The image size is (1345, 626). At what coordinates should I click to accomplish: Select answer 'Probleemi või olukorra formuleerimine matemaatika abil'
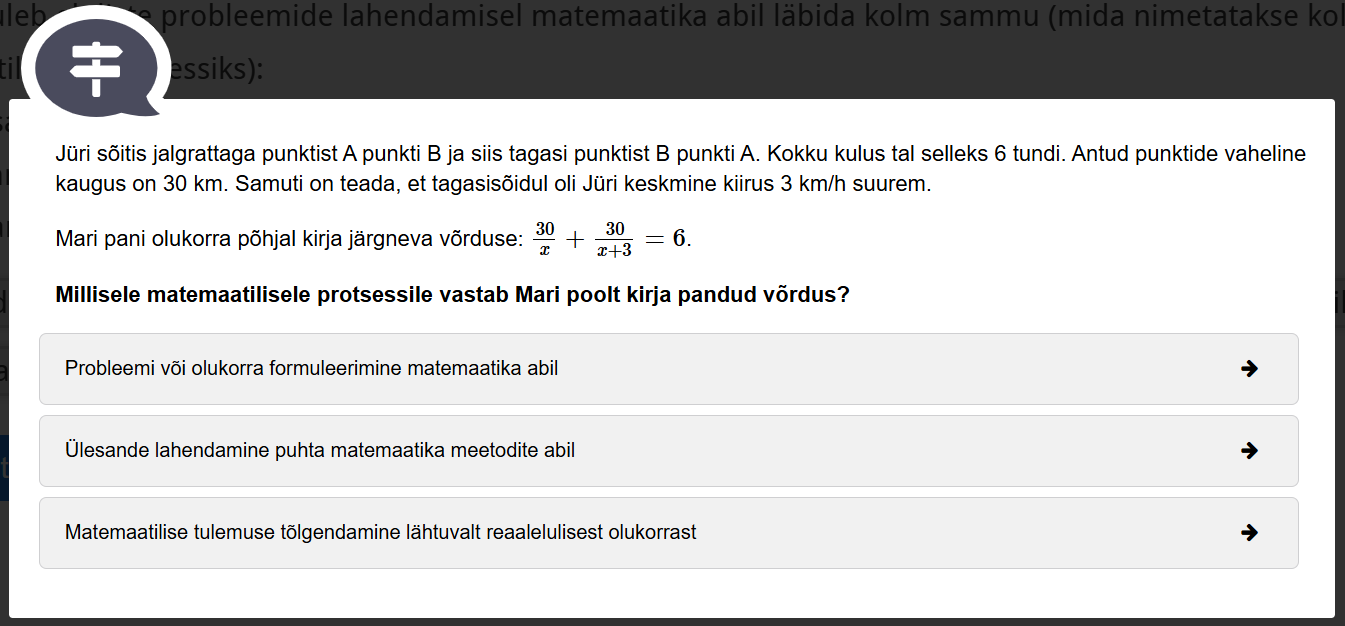[311, 369]
